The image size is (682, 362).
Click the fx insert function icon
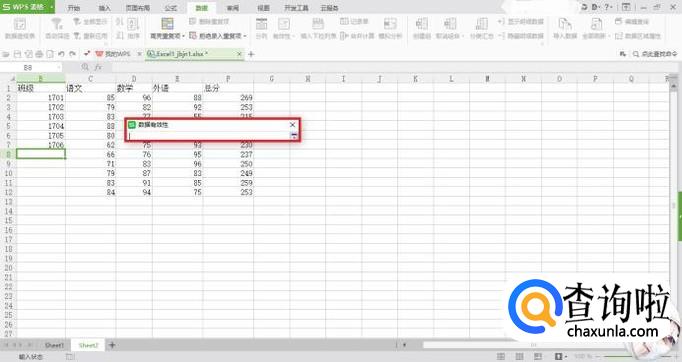point(98,67)
